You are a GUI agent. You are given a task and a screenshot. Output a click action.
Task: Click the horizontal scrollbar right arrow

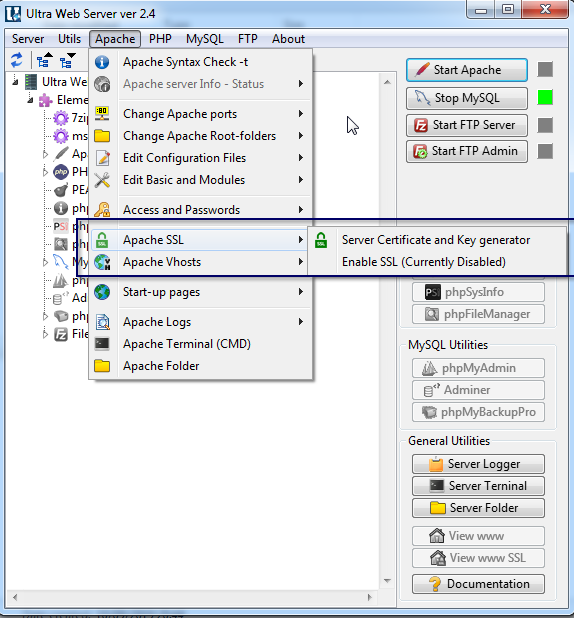(x=369, y=597)
